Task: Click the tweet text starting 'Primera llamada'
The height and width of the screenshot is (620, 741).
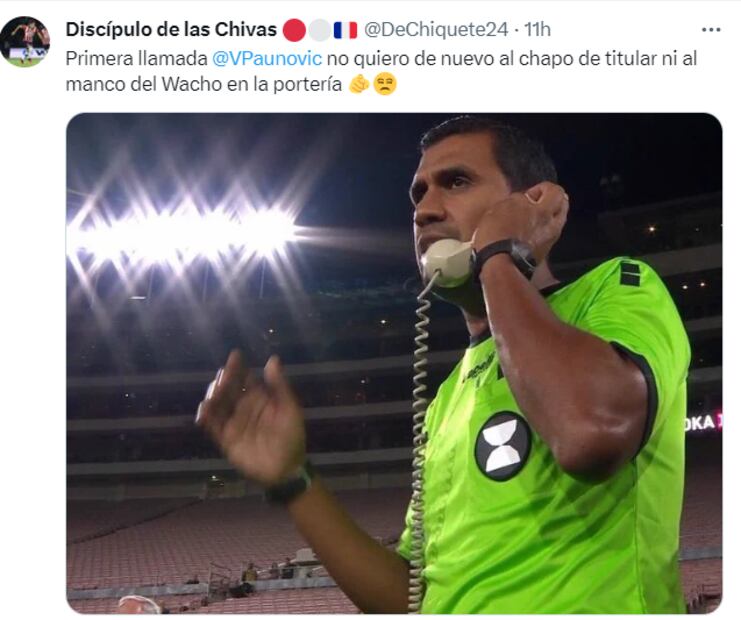Action: pos(381,71)
